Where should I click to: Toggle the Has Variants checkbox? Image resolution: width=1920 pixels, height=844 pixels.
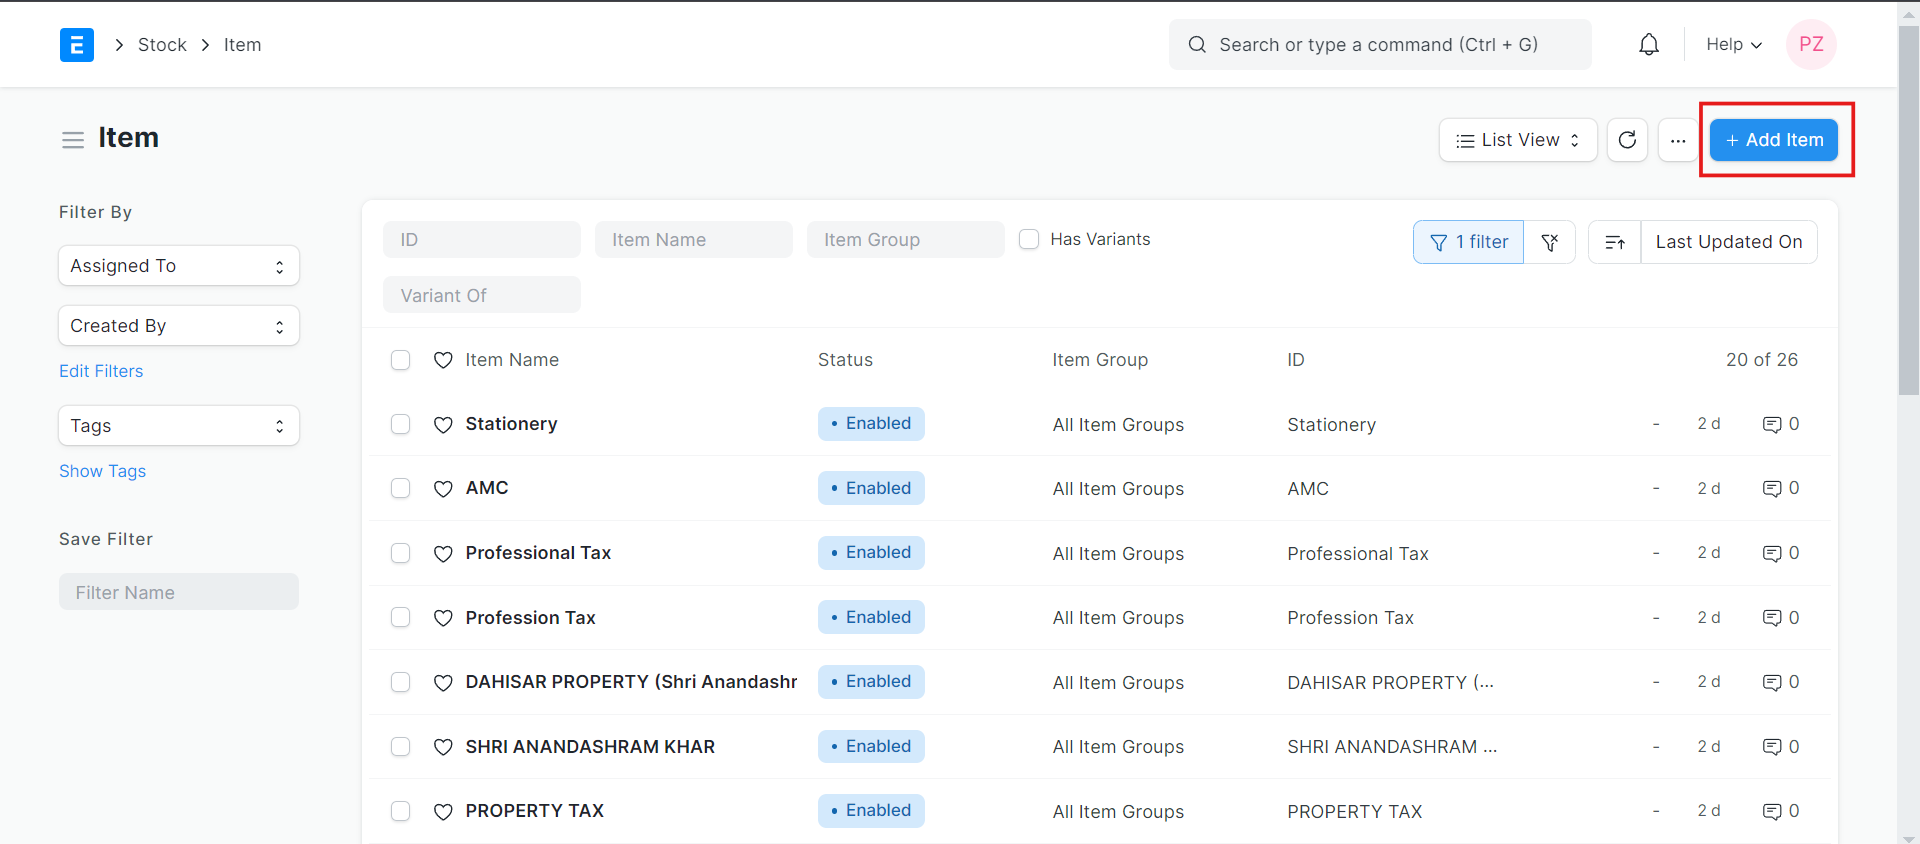click(x=1029, y=239)
